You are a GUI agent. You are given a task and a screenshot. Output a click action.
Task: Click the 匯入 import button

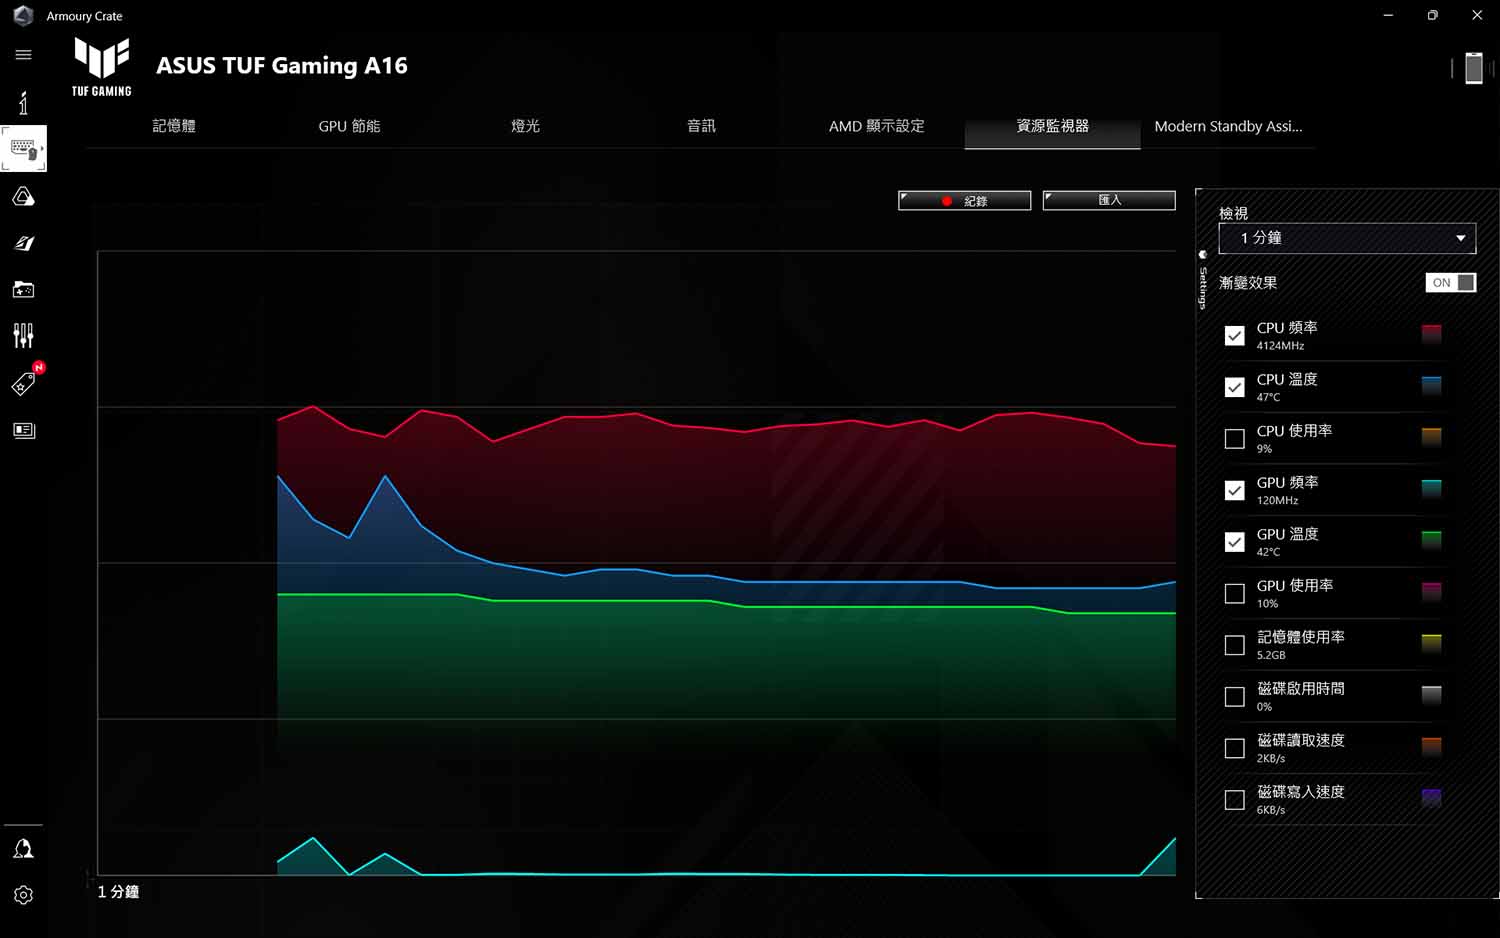click(x=1109, y=200)
